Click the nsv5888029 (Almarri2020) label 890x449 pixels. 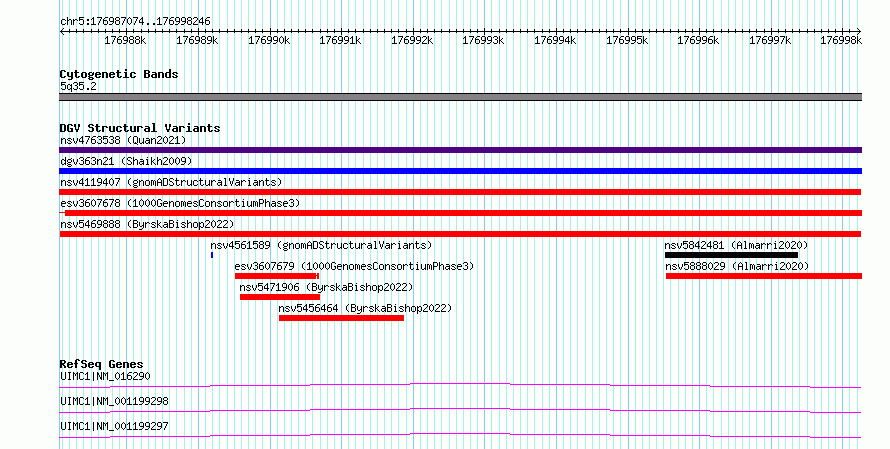click(737, 266)
